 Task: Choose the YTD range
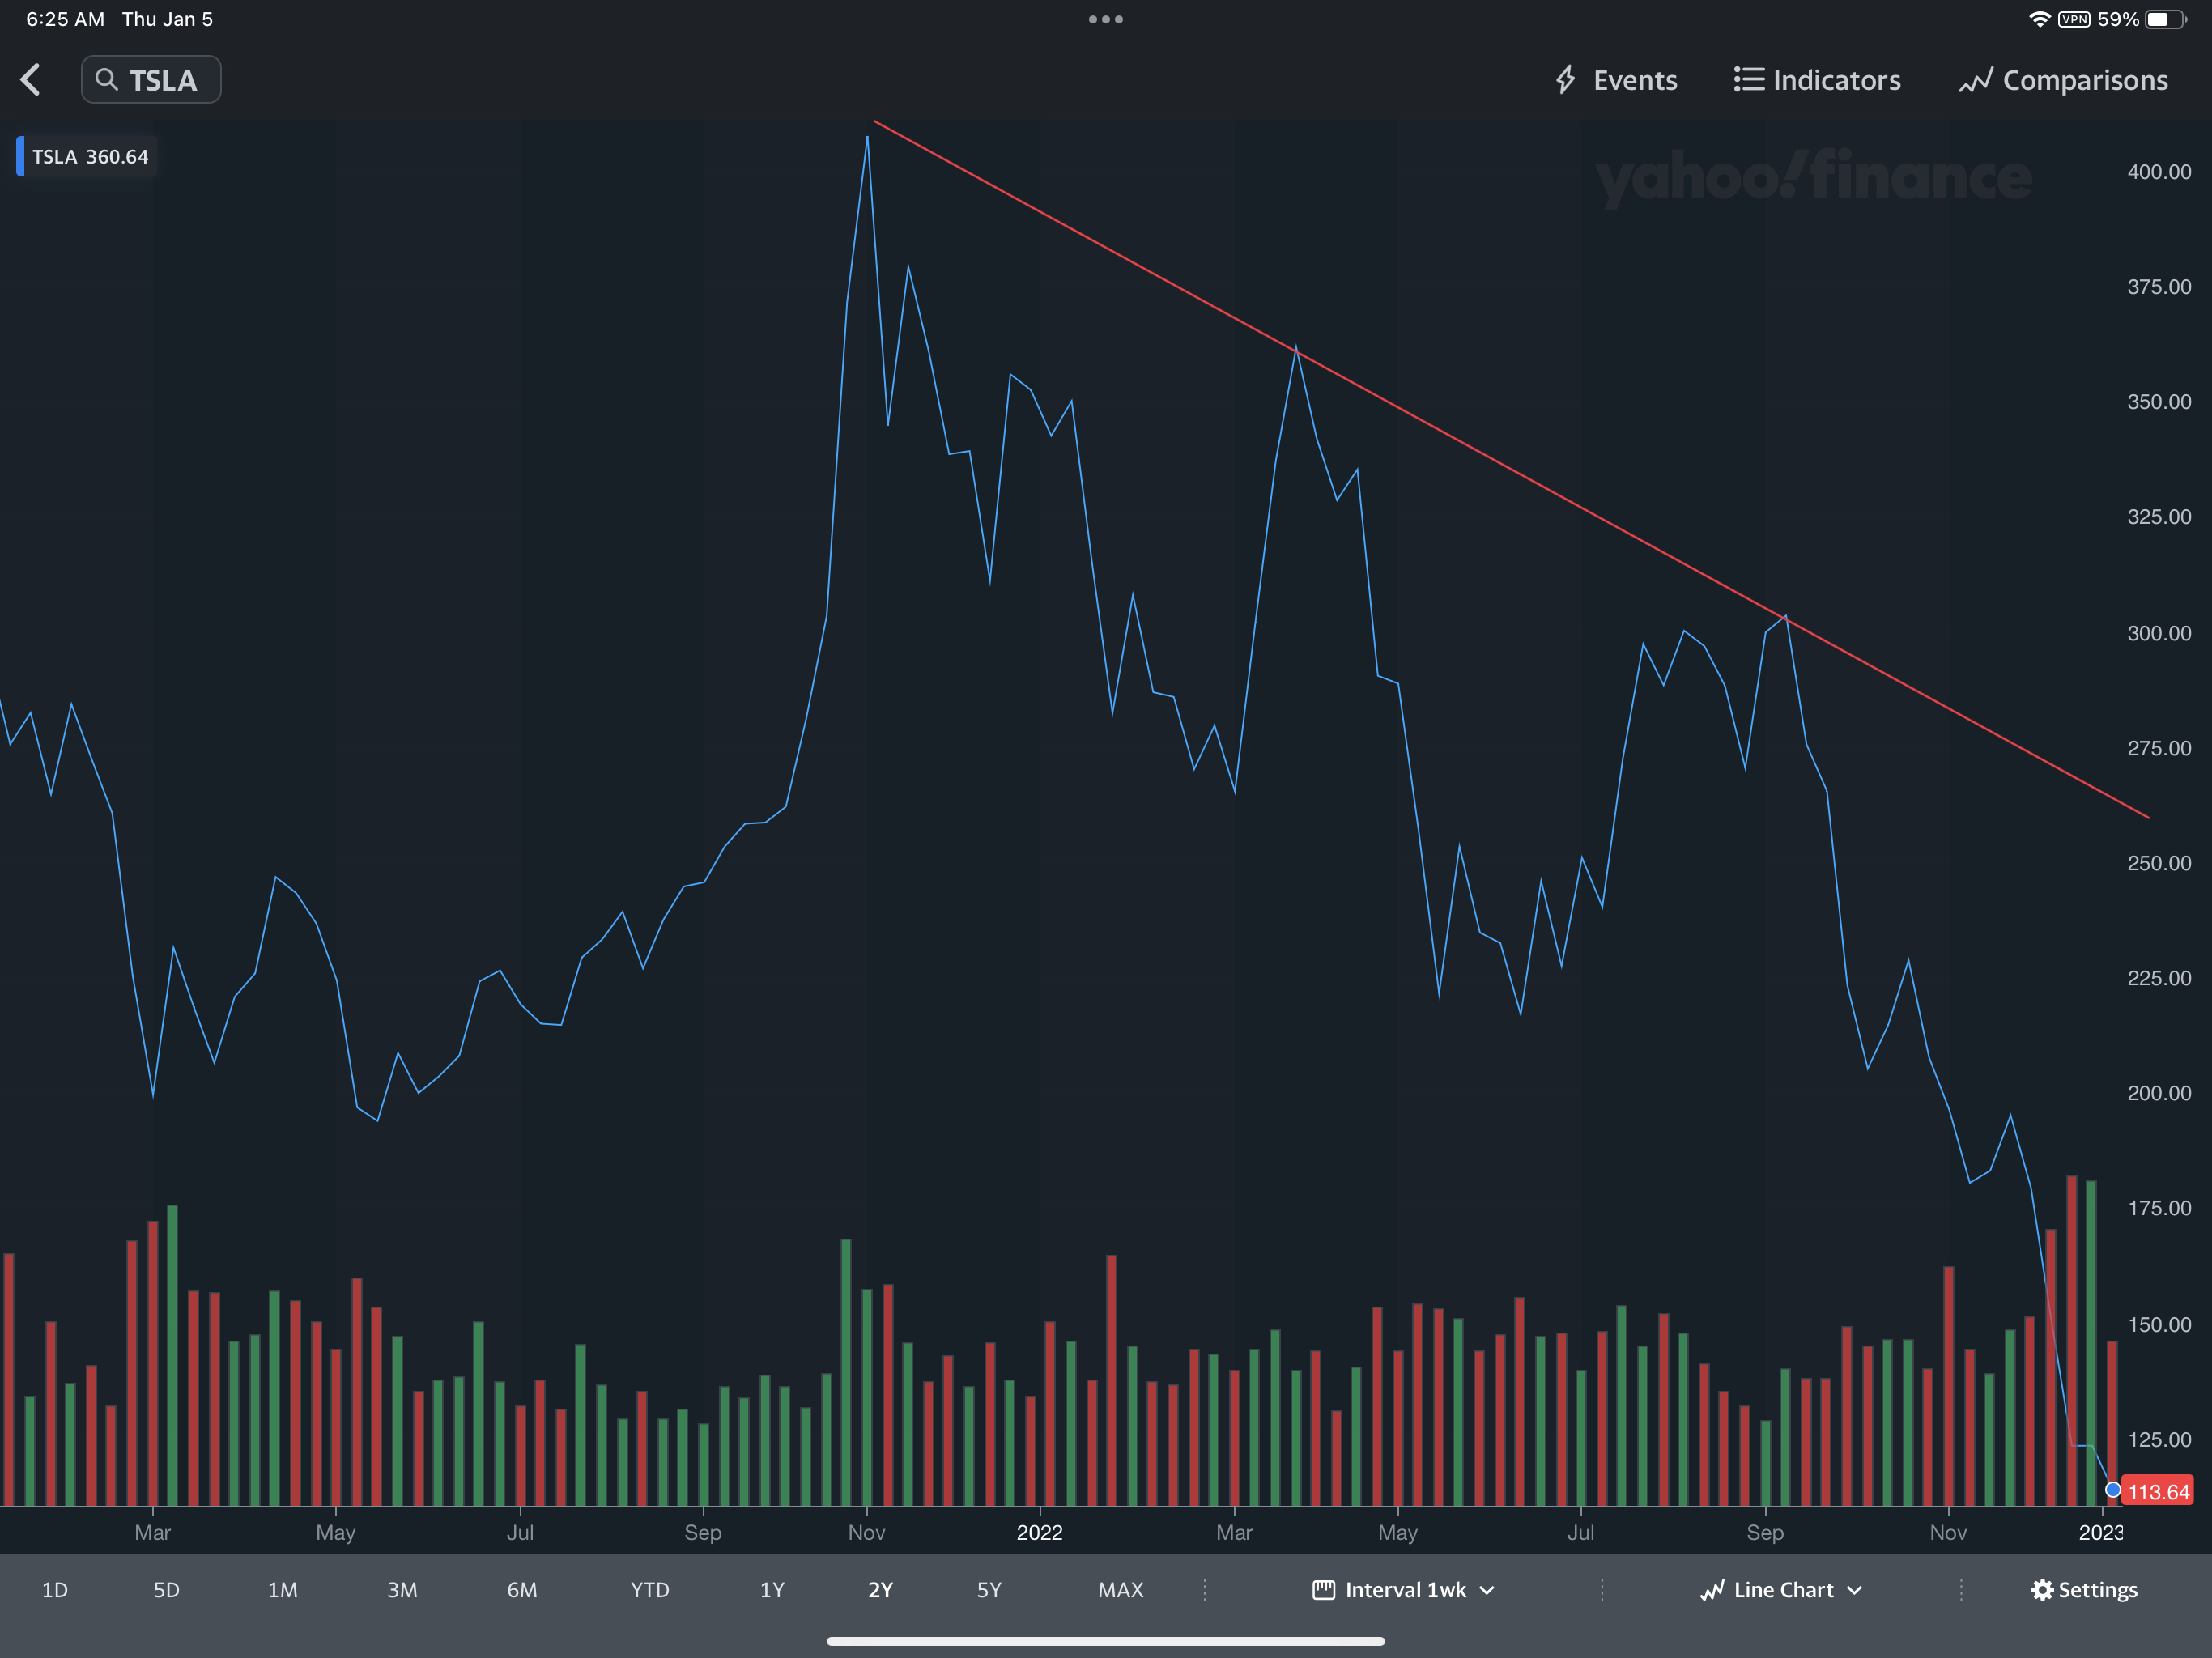650,1590
